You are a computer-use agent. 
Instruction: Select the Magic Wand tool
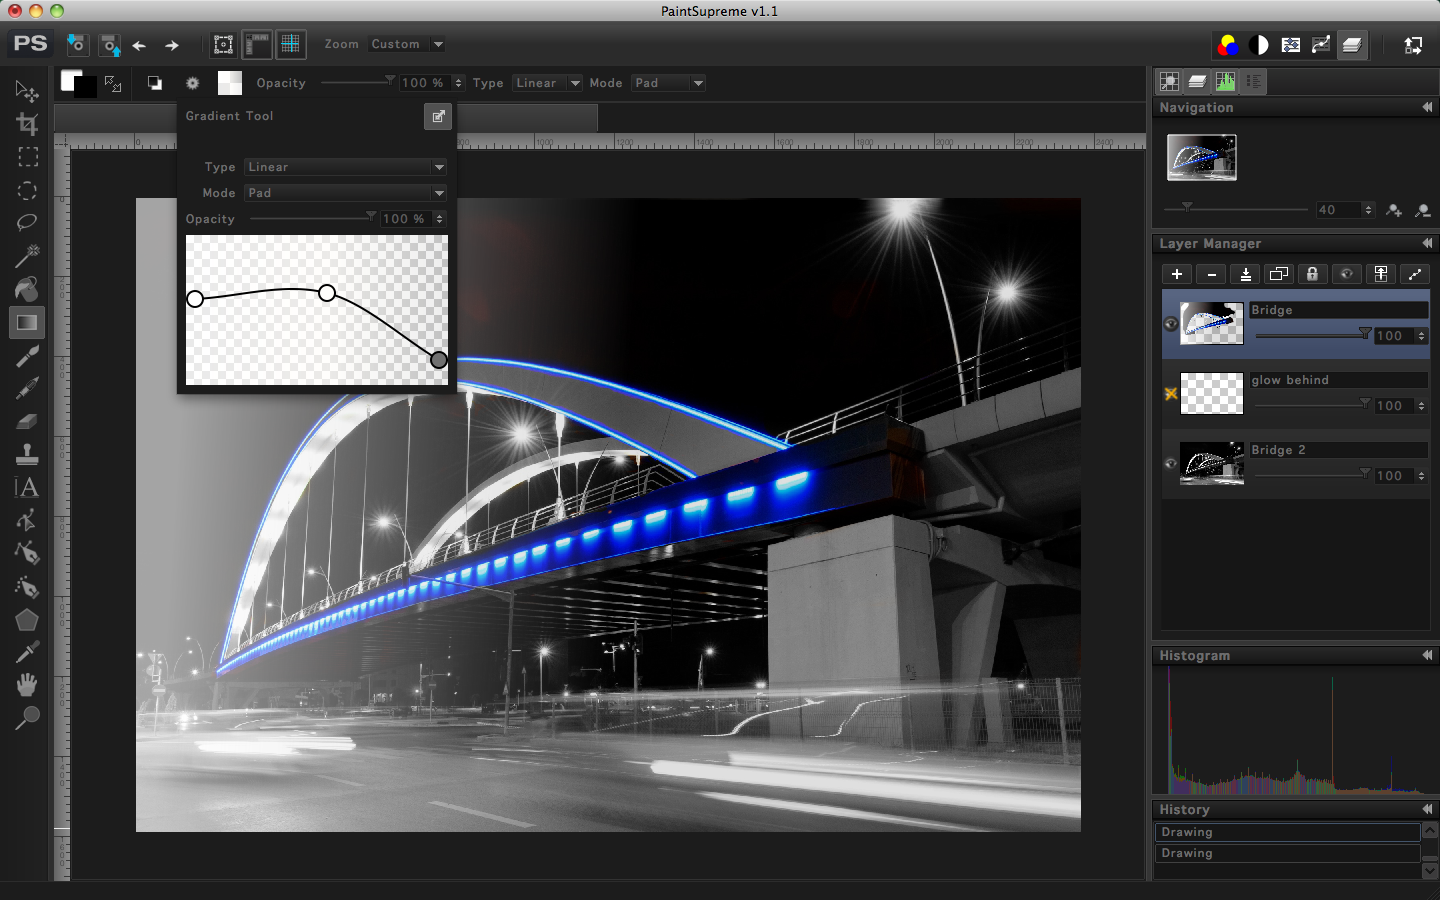27,256
